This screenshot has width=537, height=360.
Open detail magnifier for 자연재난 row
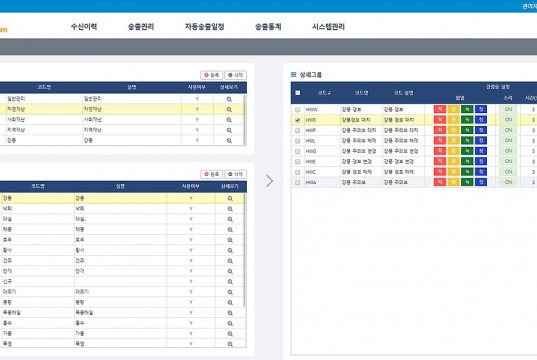coord(229,110)
